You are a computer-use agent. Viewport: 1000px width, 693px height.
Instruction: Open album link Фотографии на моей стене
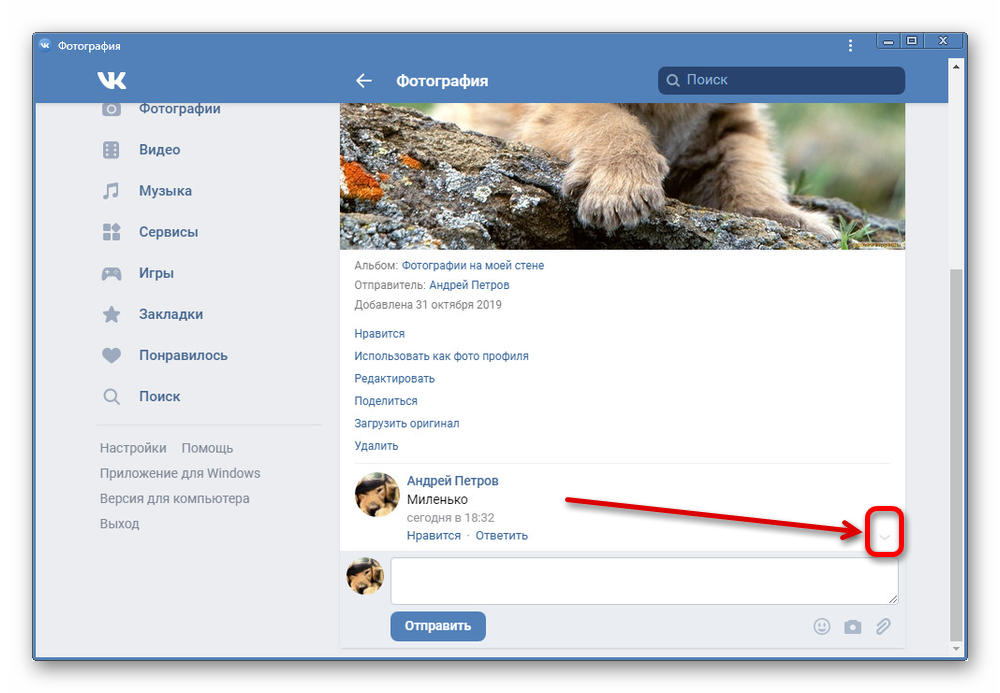click(473, 265)
